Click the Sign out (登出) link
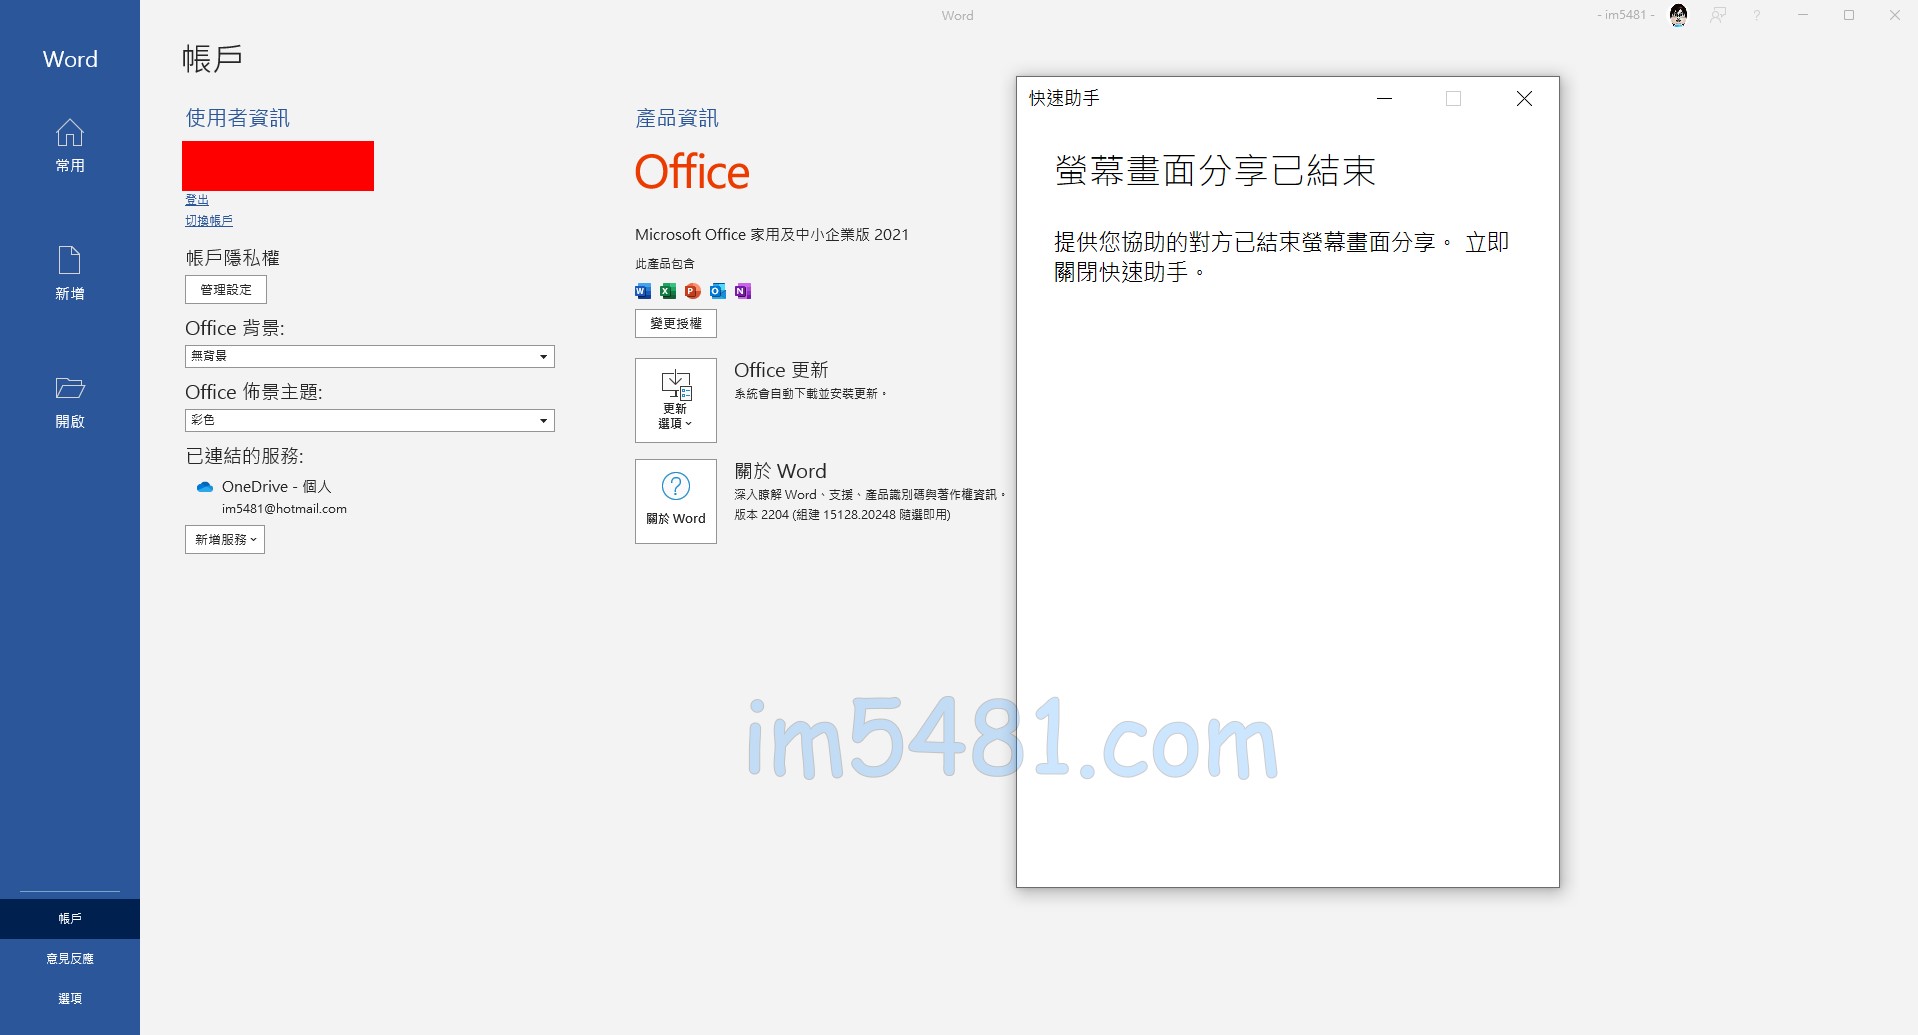 197,200
